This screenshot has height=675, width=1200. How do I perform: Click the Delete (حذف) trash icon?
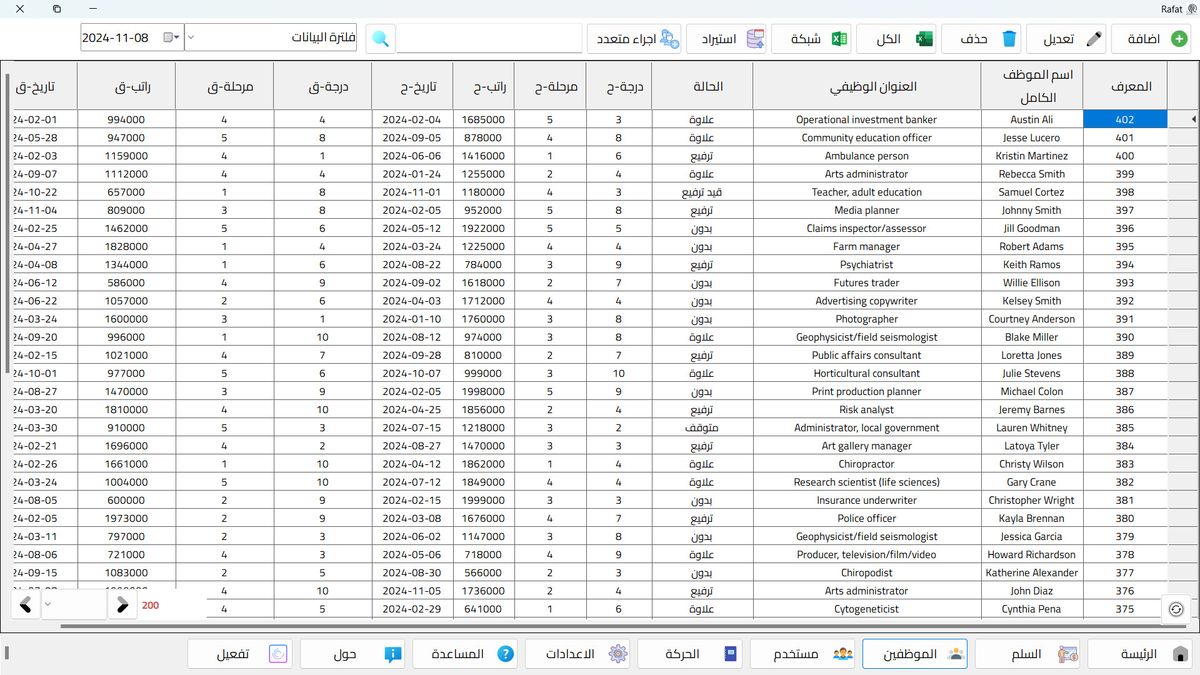click(x=1009, y=39)
